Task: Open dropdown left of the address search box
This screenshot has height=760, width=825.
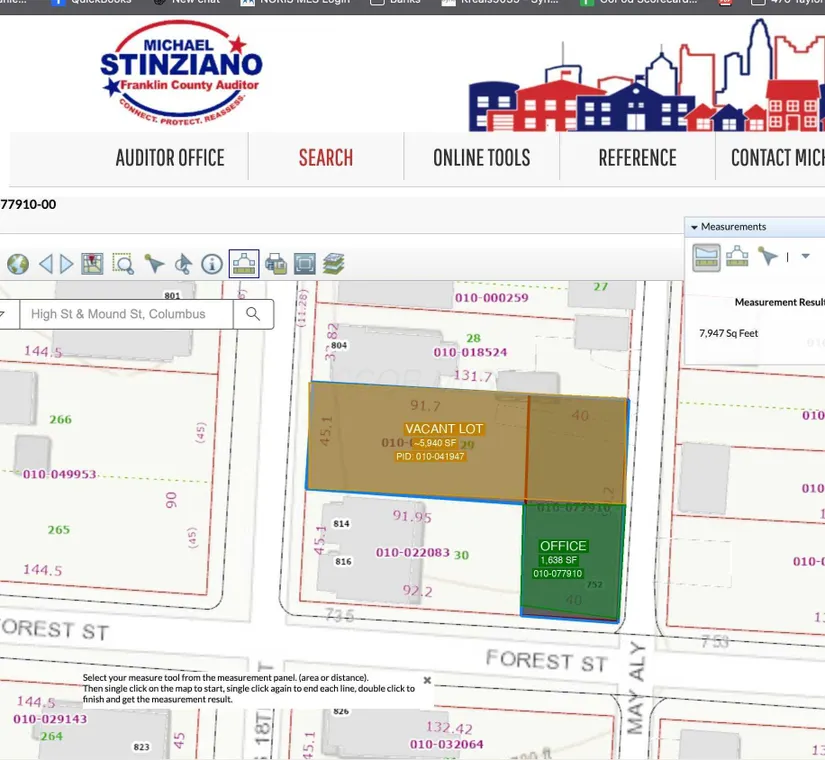Action: [4, 314]
